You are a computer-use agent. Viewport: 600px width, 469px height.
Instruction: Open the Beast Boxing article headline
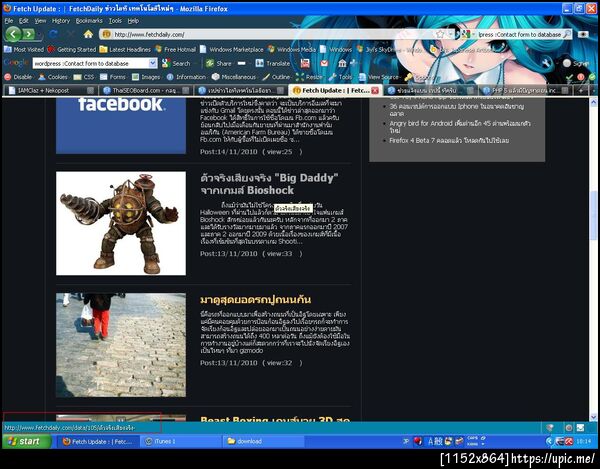(x=275, y=419)
